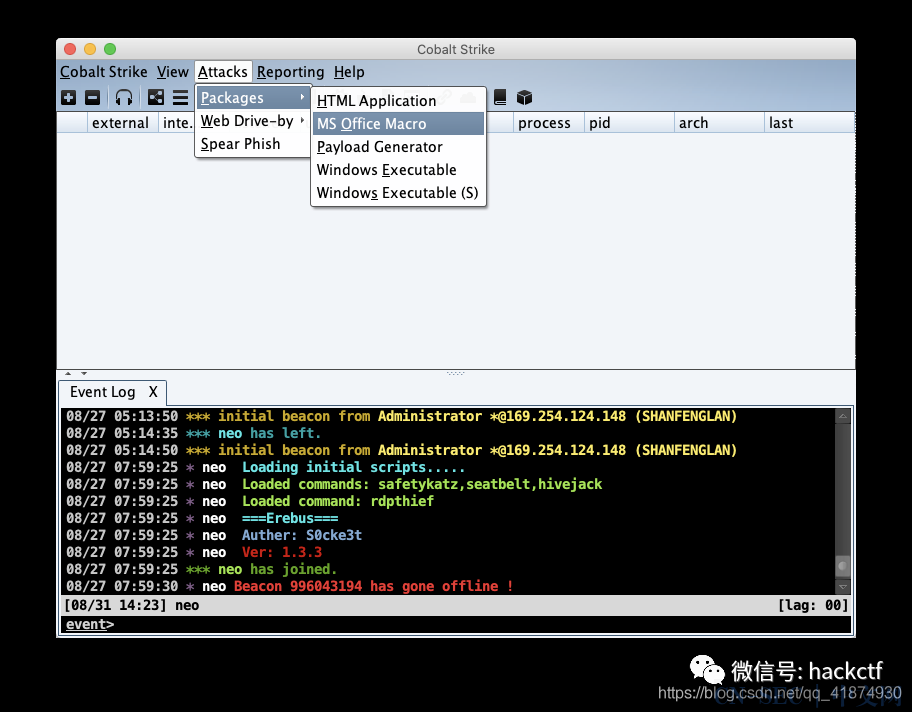Choose Payload Generator option

(398, 147)
